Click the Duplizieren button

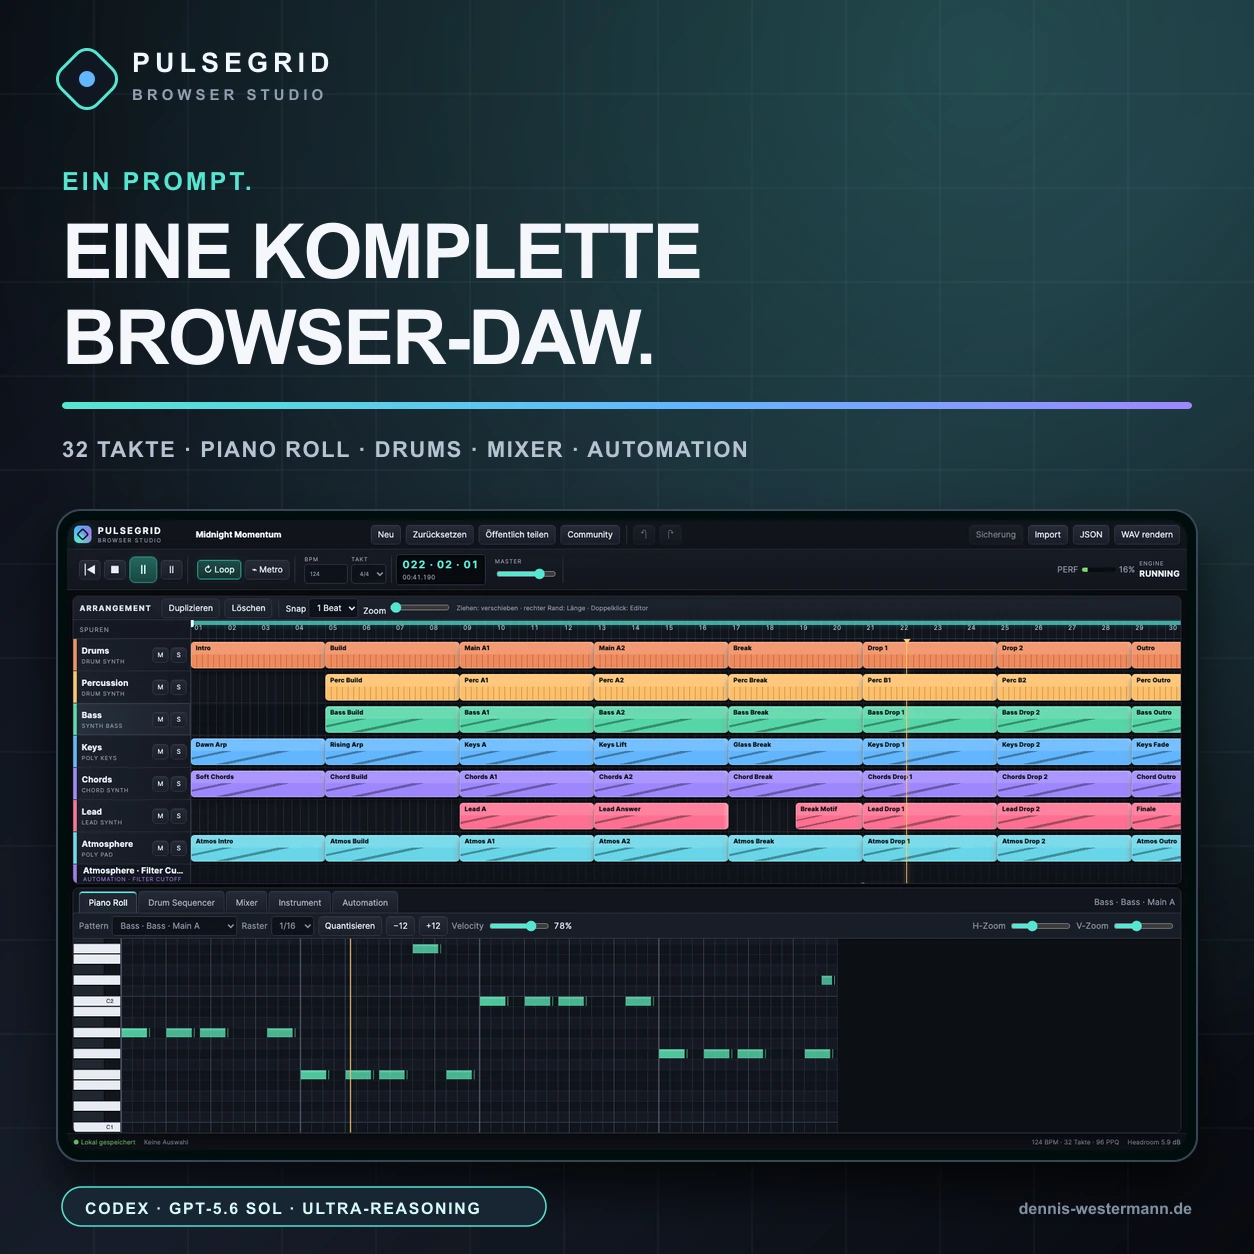pyautogui.click(x=191, y=608)
